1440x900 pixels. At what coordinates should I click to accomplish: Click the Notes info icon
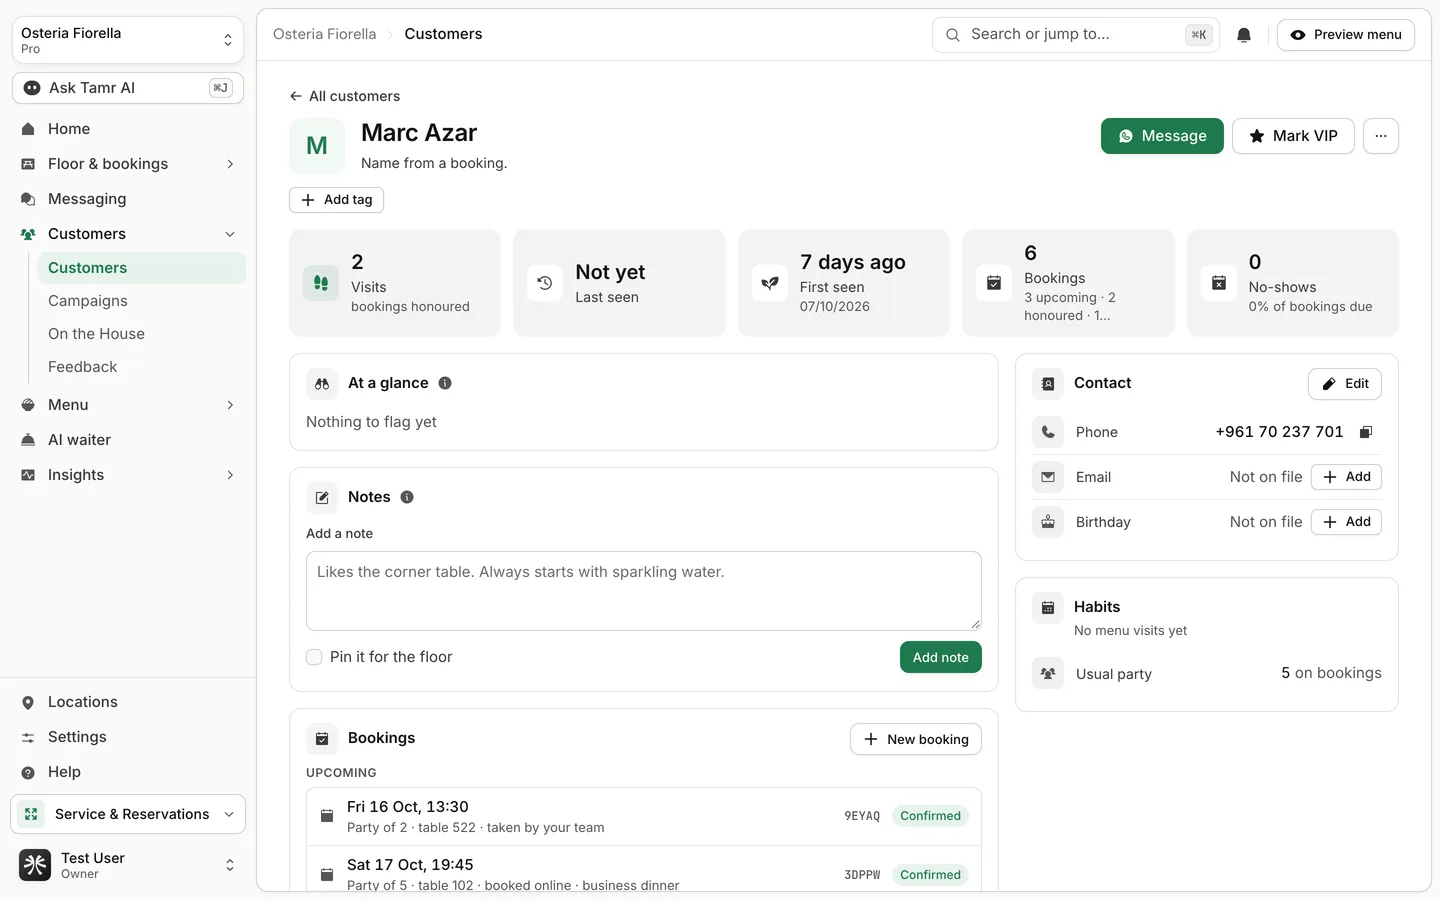pyautogui.click(x=407, y=497)
